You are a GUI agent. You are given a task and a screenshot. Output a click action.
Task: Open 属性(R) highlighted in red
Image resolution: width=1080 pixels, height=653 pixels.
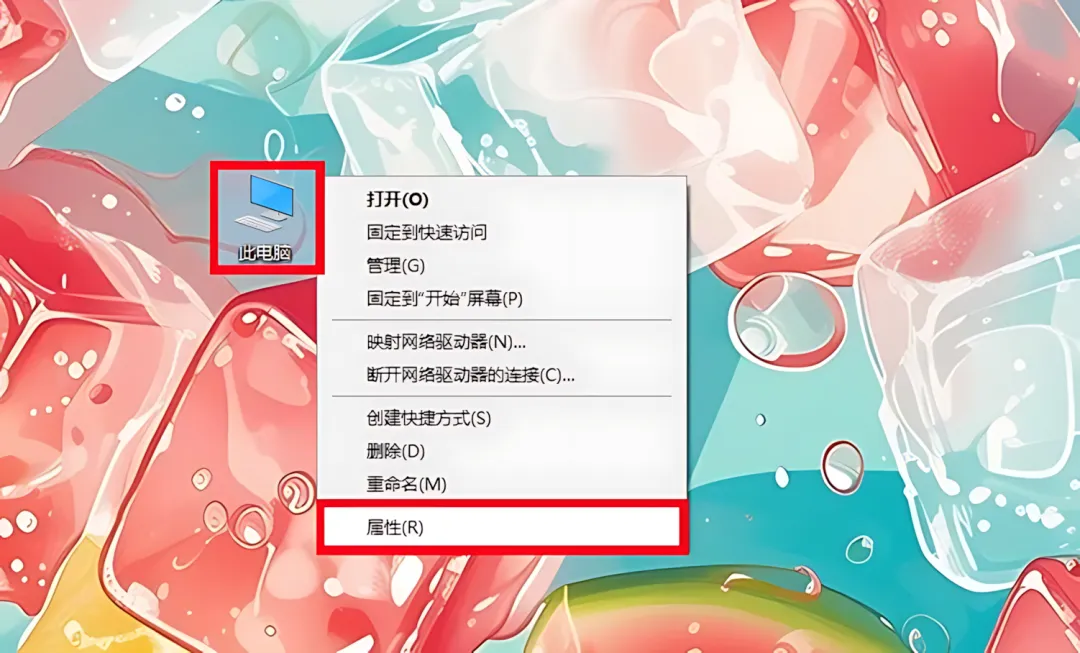(502, 528)
